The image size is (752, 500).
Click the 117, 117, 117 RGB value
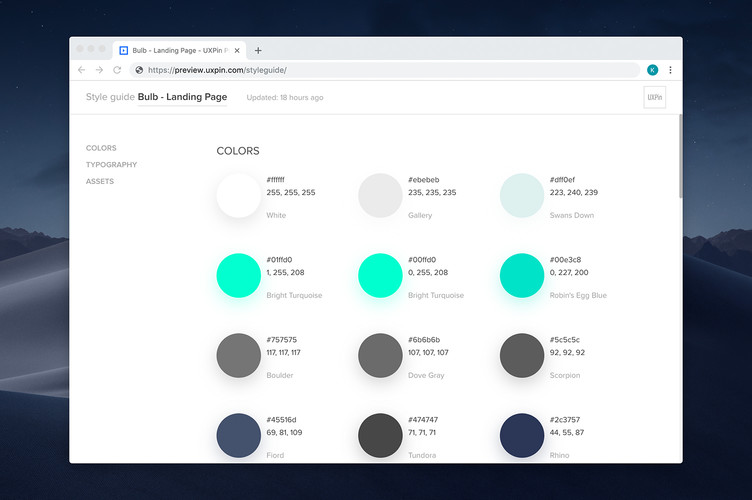(283, 352)
